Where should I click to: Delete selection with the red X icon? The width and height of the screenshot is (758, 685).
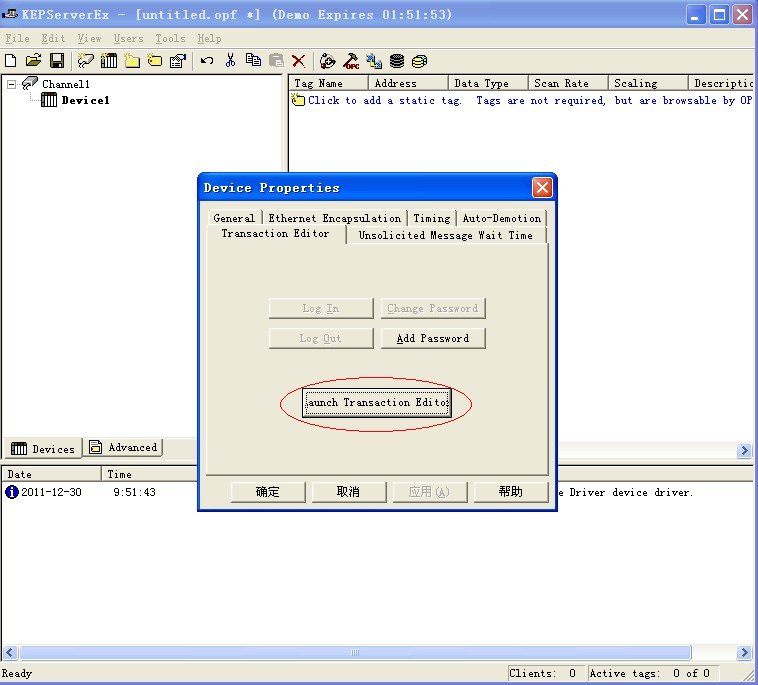(x=299, y=61)
